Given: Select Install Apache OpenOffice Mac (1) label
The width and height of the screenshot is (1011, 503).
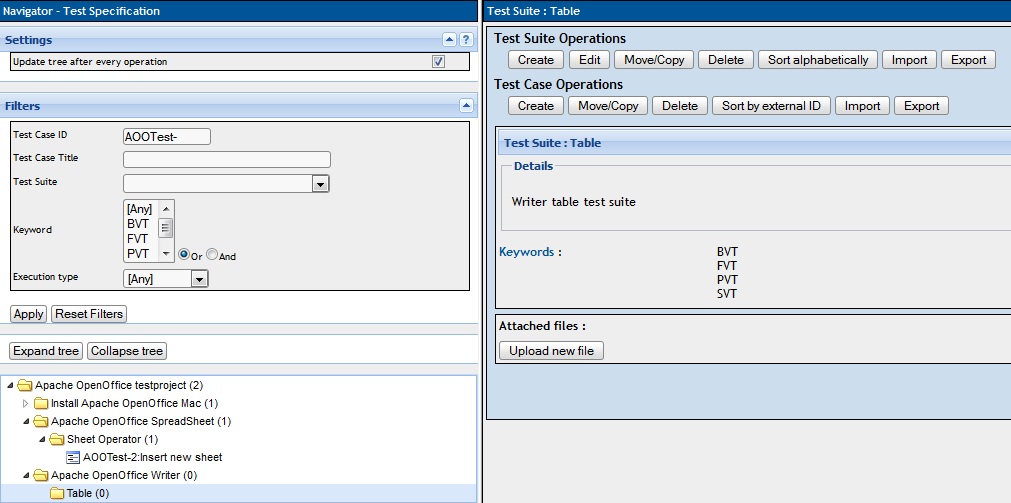Looking at the screenshot, I should click(134, 404).
